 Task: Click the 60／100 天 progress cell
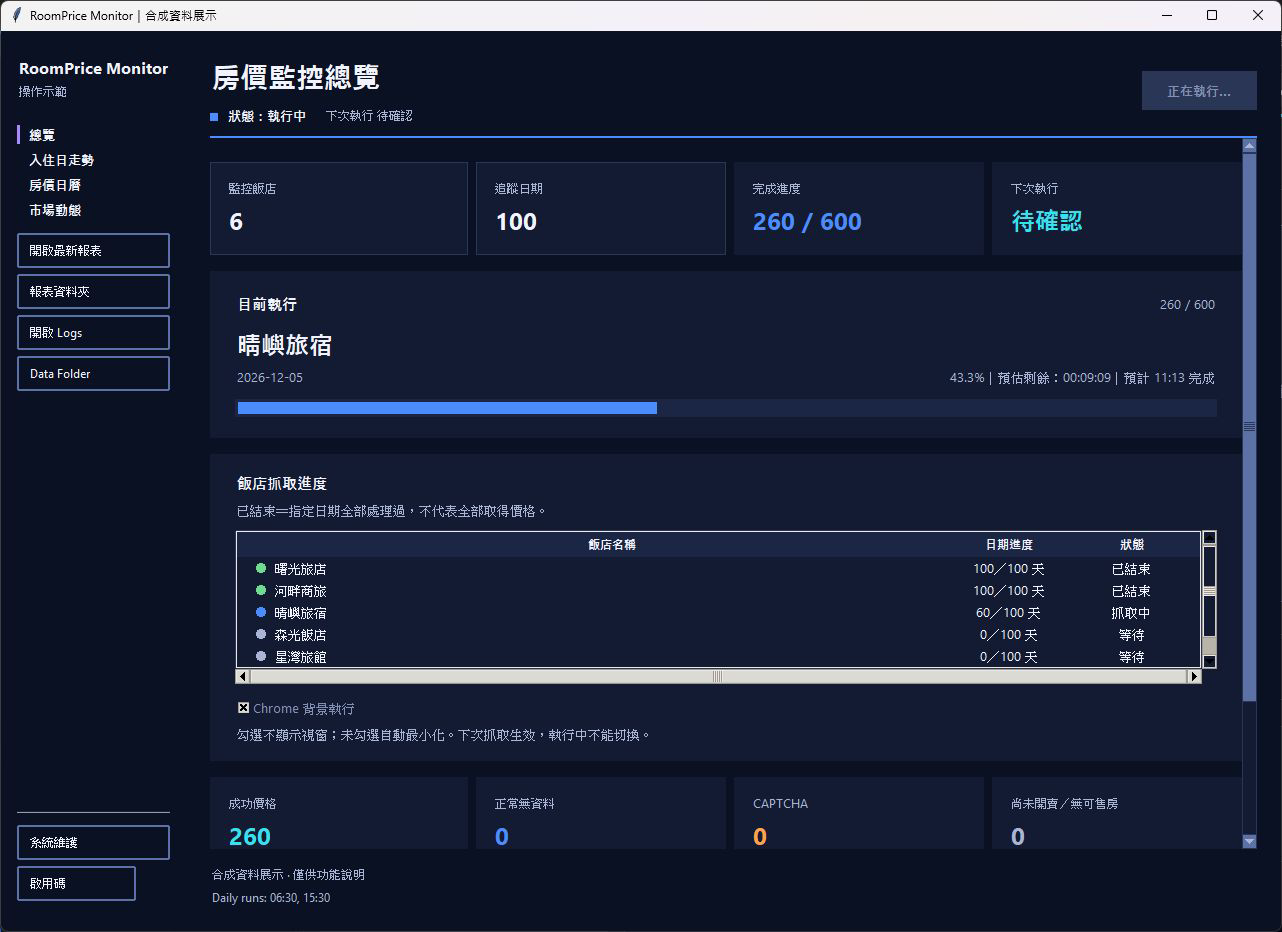tap(1008, 613)
